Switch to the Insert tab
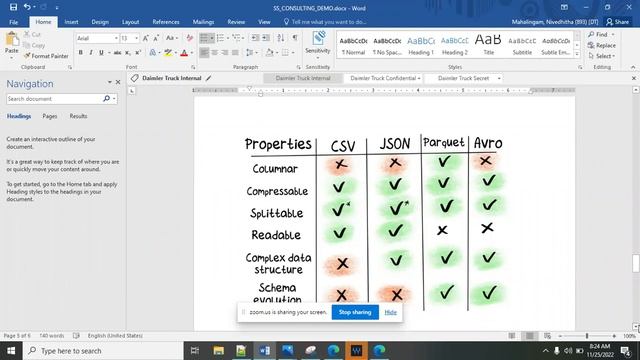640x360 pixels. click(x=71, y=22)
